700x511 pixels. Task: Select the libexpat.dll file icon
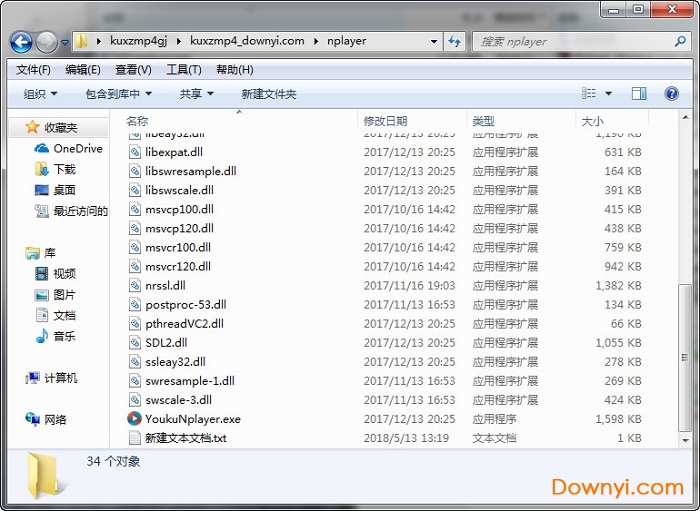(135, 152)
